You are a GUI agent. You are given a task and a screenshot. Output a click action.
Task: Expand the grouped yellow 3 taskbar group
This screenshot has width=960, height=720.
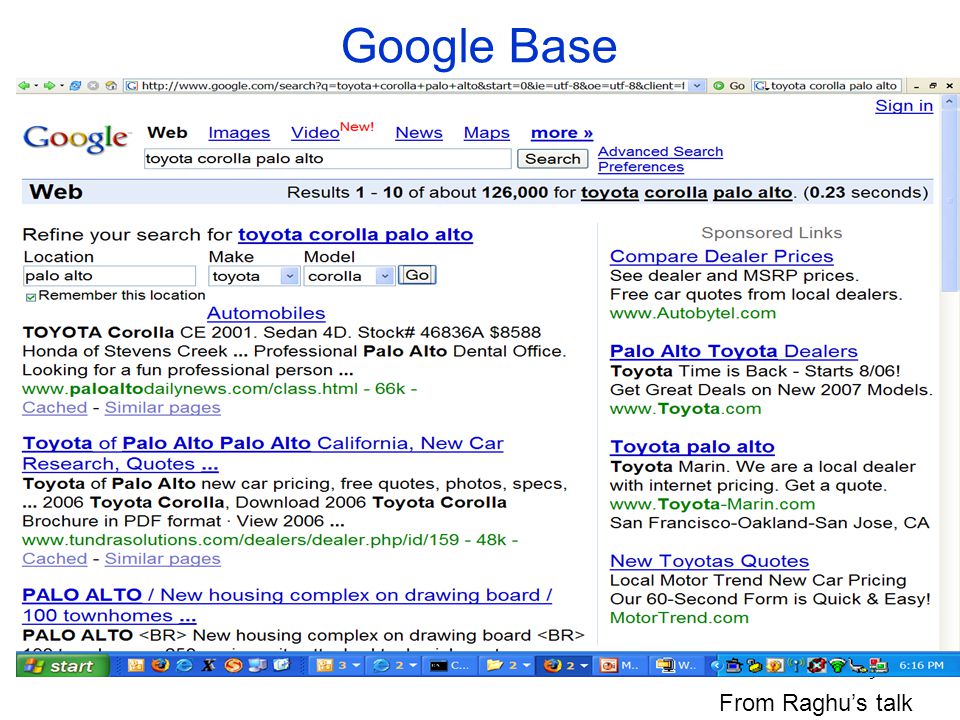337,666
